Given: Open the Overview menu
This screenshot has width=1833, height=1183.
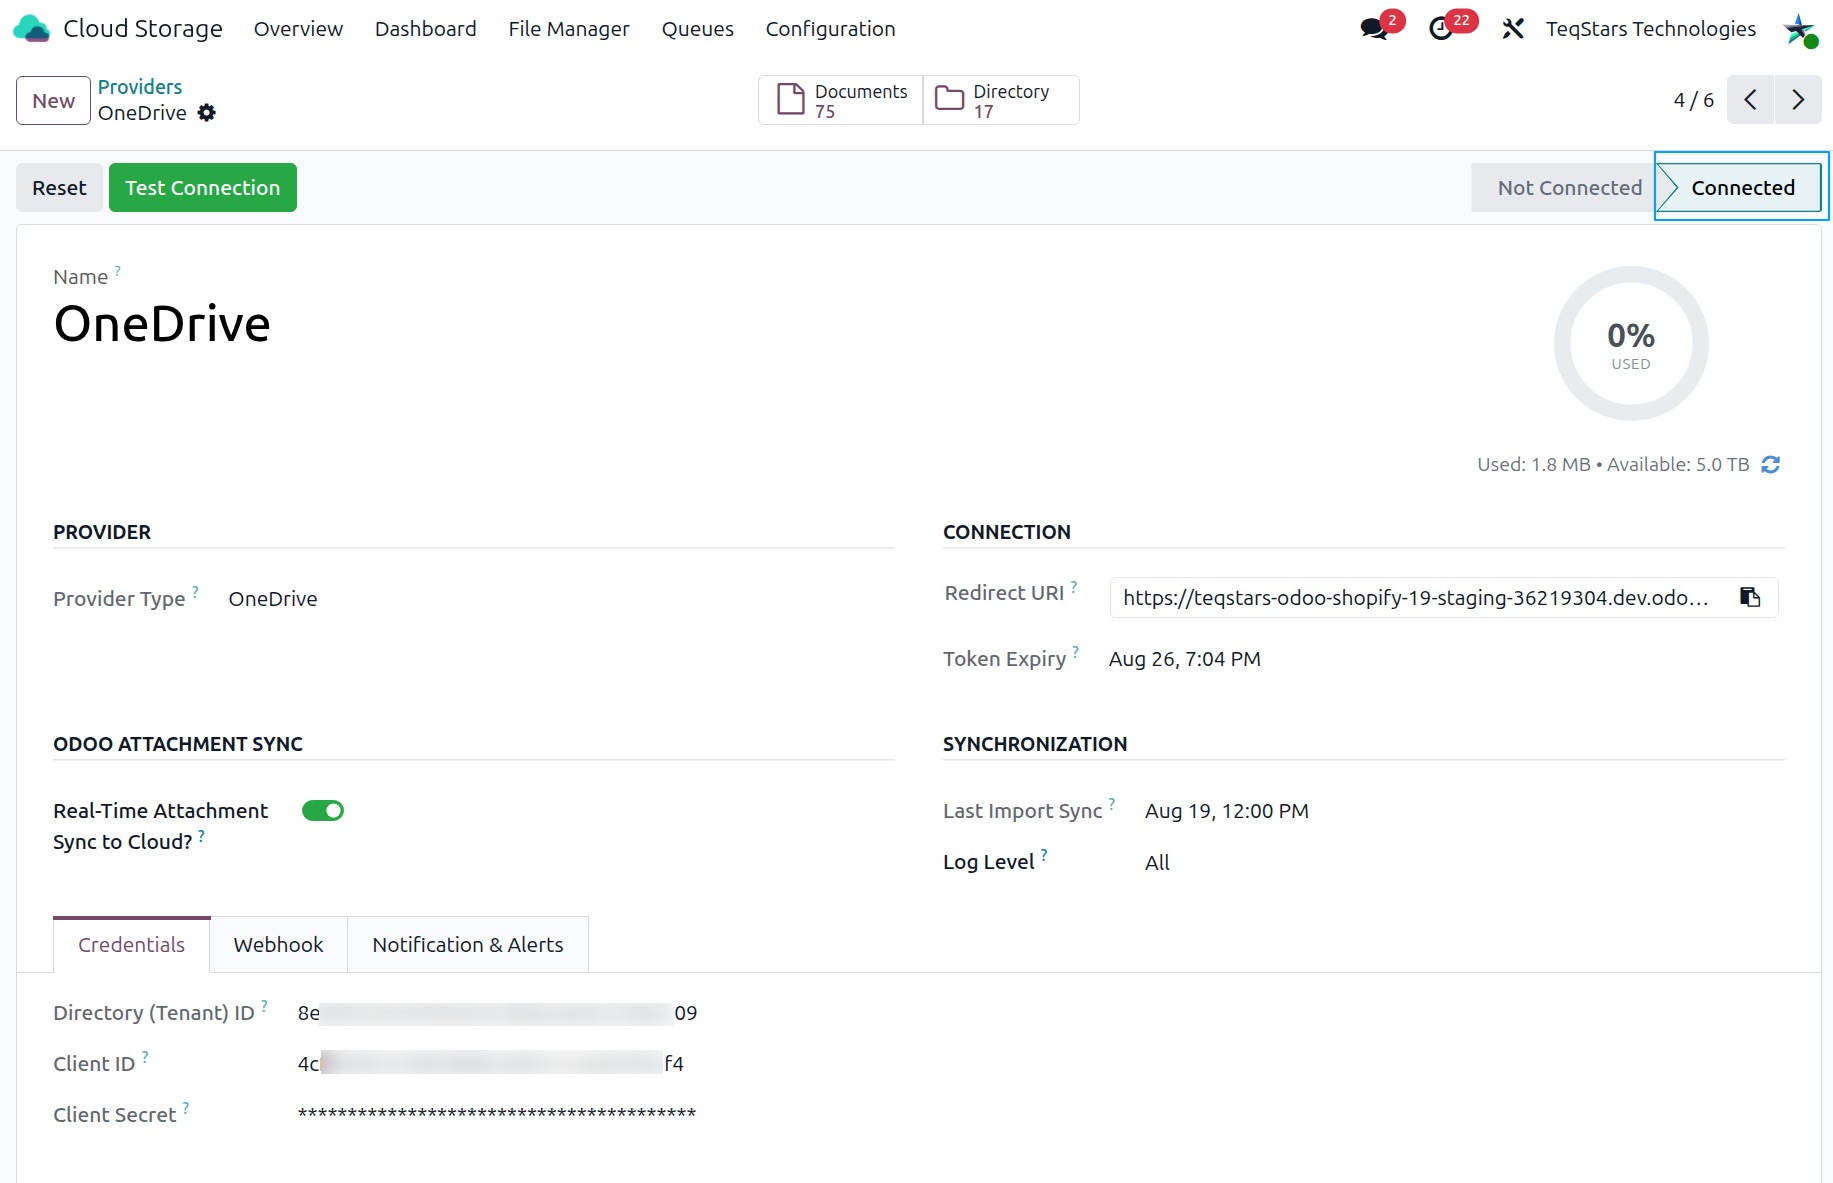Looking at the screenshot, I should (298, 29).
